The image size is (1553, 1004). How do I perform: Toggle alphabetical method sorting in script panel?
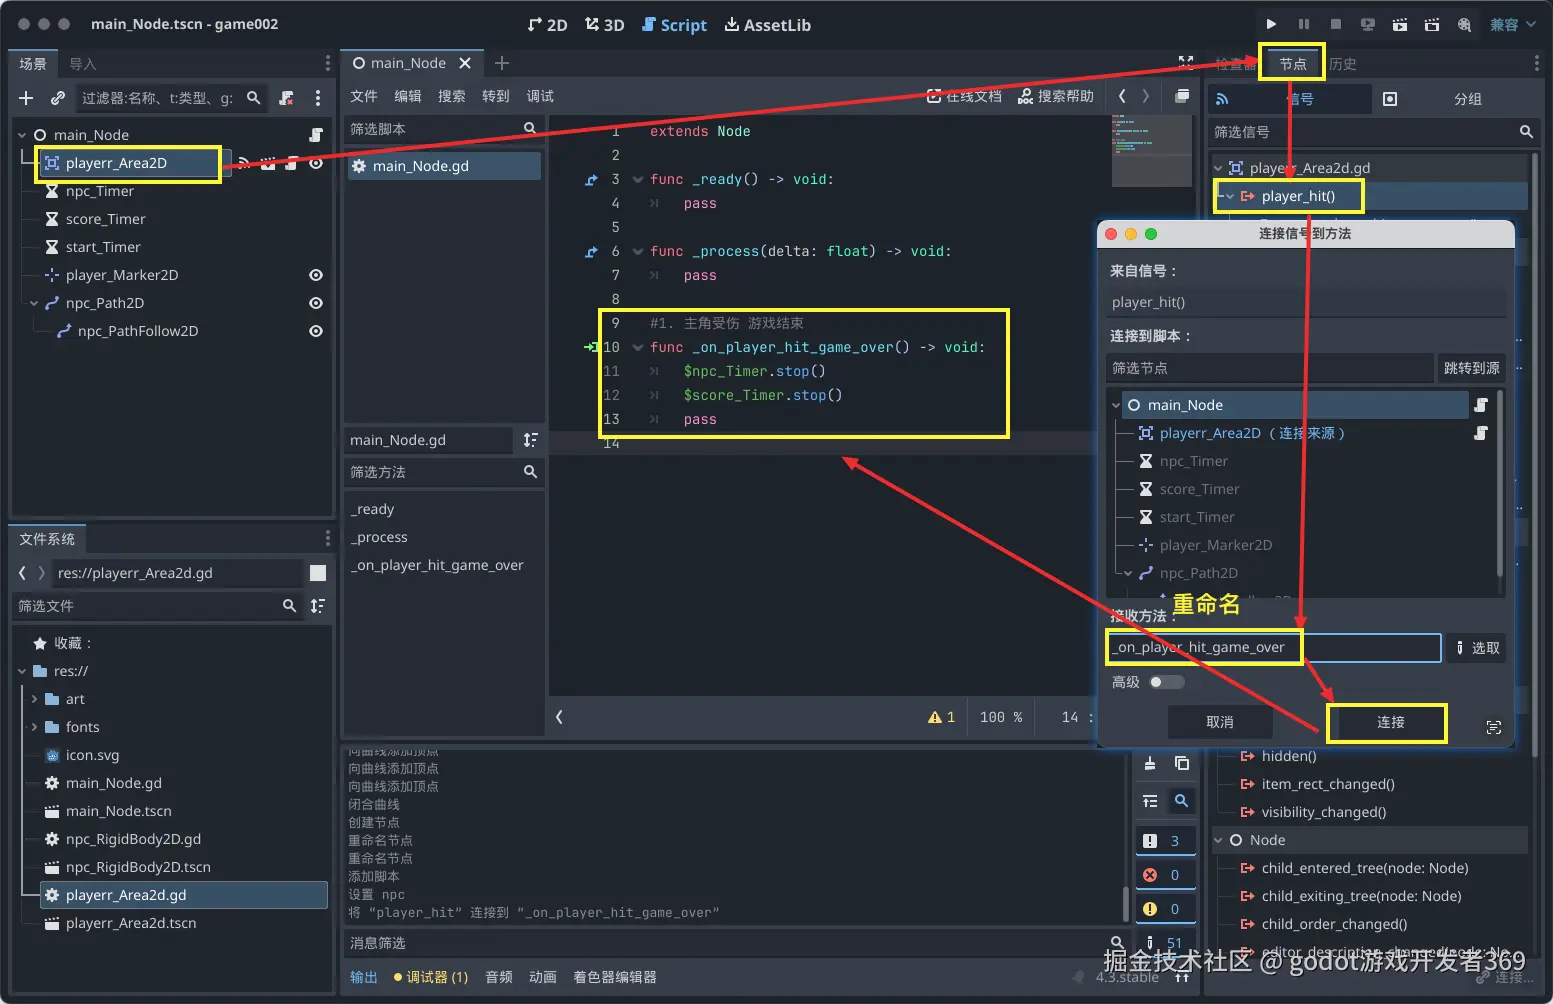(530, 440)
